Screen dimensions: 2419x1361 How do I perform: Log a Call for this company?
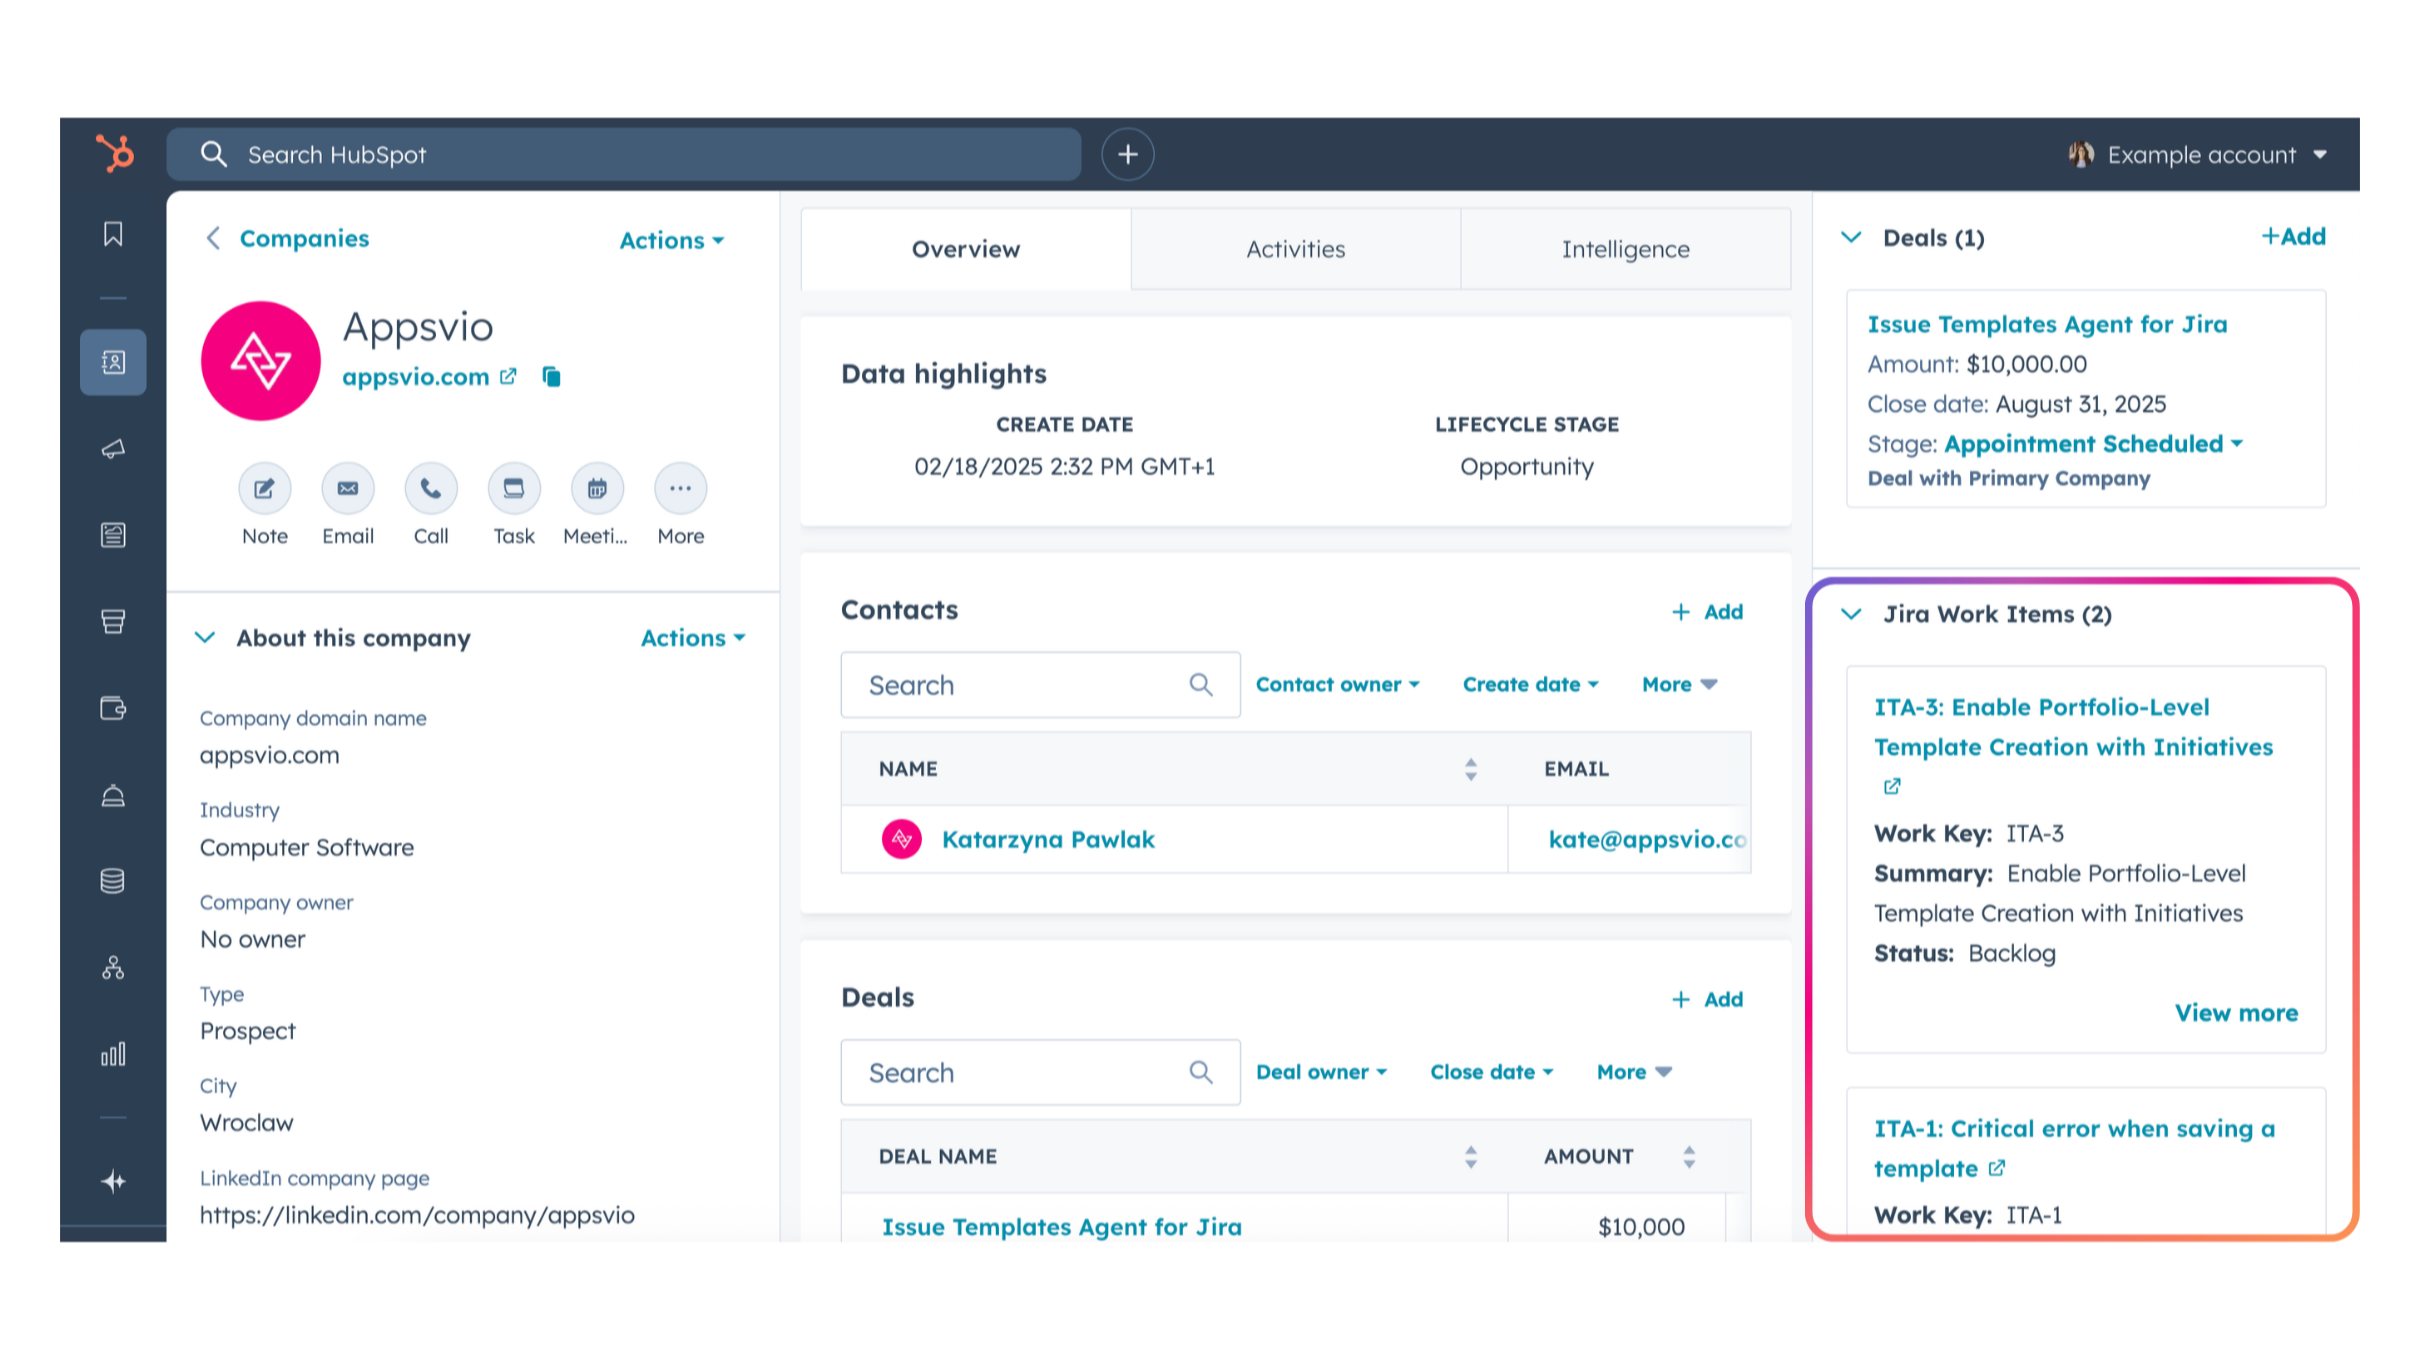[x=430, y=489]
